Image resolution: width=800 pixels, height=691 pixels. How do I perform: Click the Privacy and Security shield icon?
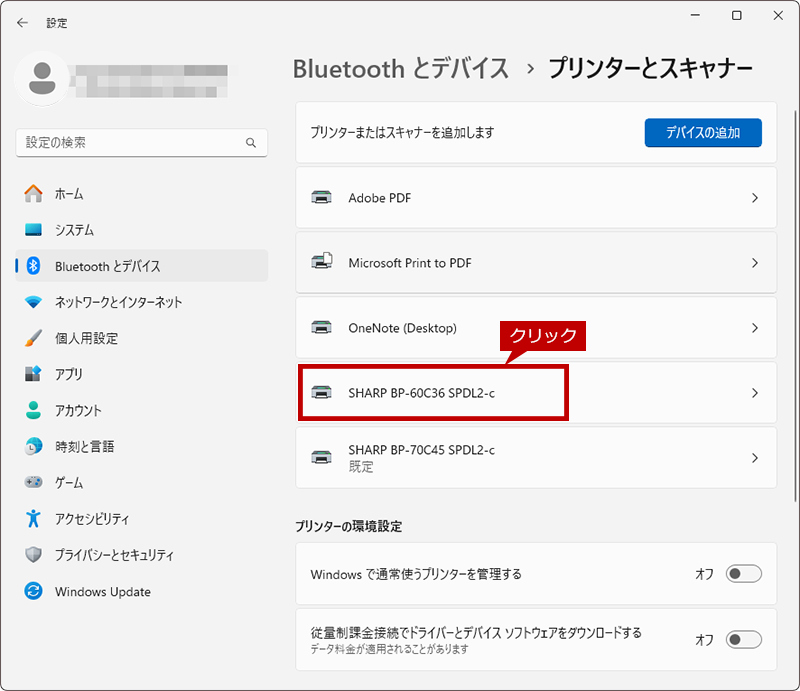click(x=34, y=555)
